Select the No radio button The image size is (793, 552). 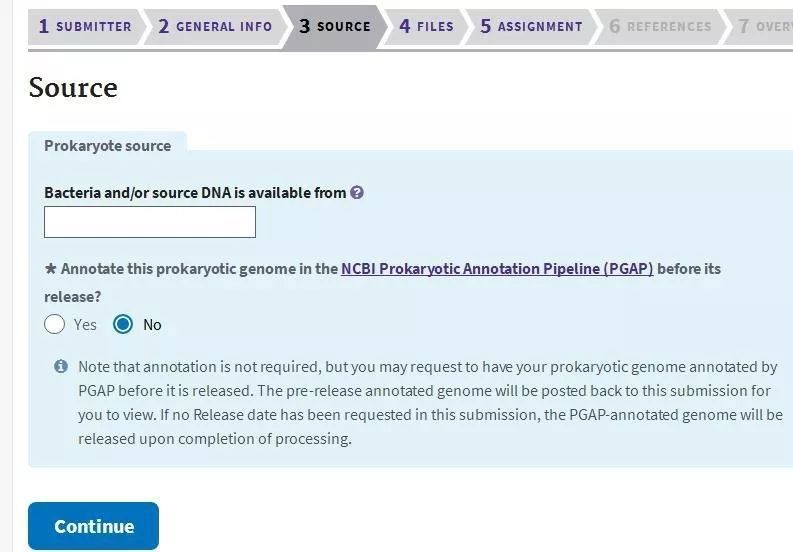tap(123, 324)
